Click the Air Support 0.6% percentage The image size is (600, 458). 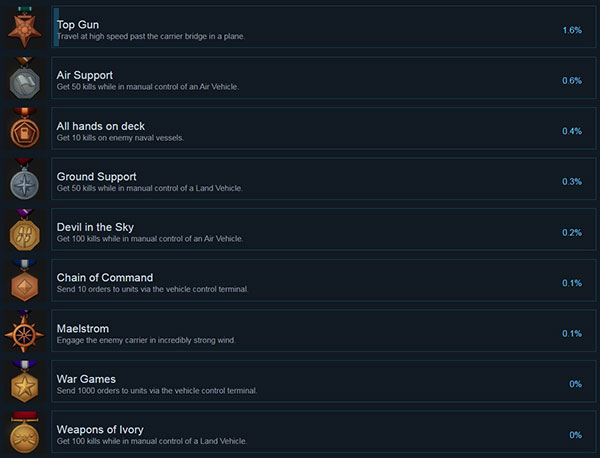point(572,81)
